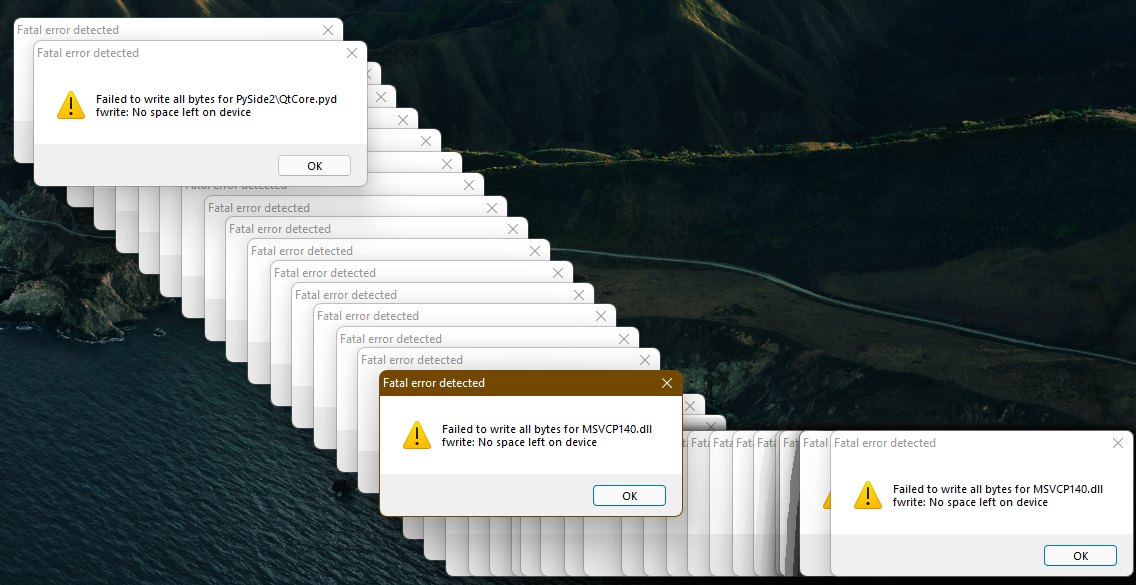Dismiss the focused MSVCP140.dll error with its close button
1136x585 pixels.
[x=666, y=383]
